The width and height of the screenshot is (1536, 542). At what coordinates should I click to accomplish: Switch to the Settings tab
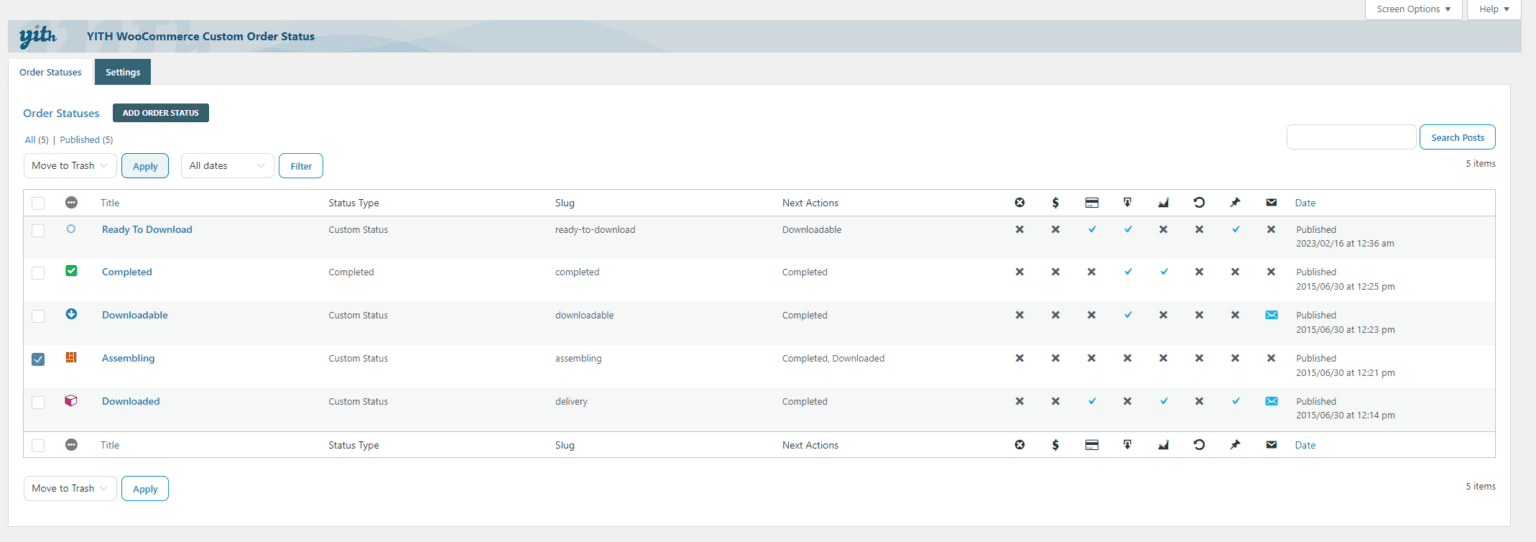tap(123, 72)
